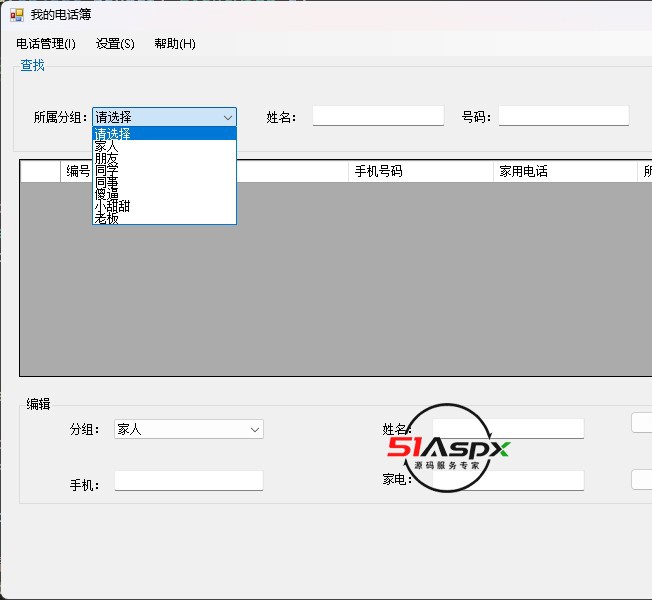Viewport: 652px width, 600px height.
Task: Open the 电话管理(I) menu
Action: pyautogui.click(x=46, y=44)
